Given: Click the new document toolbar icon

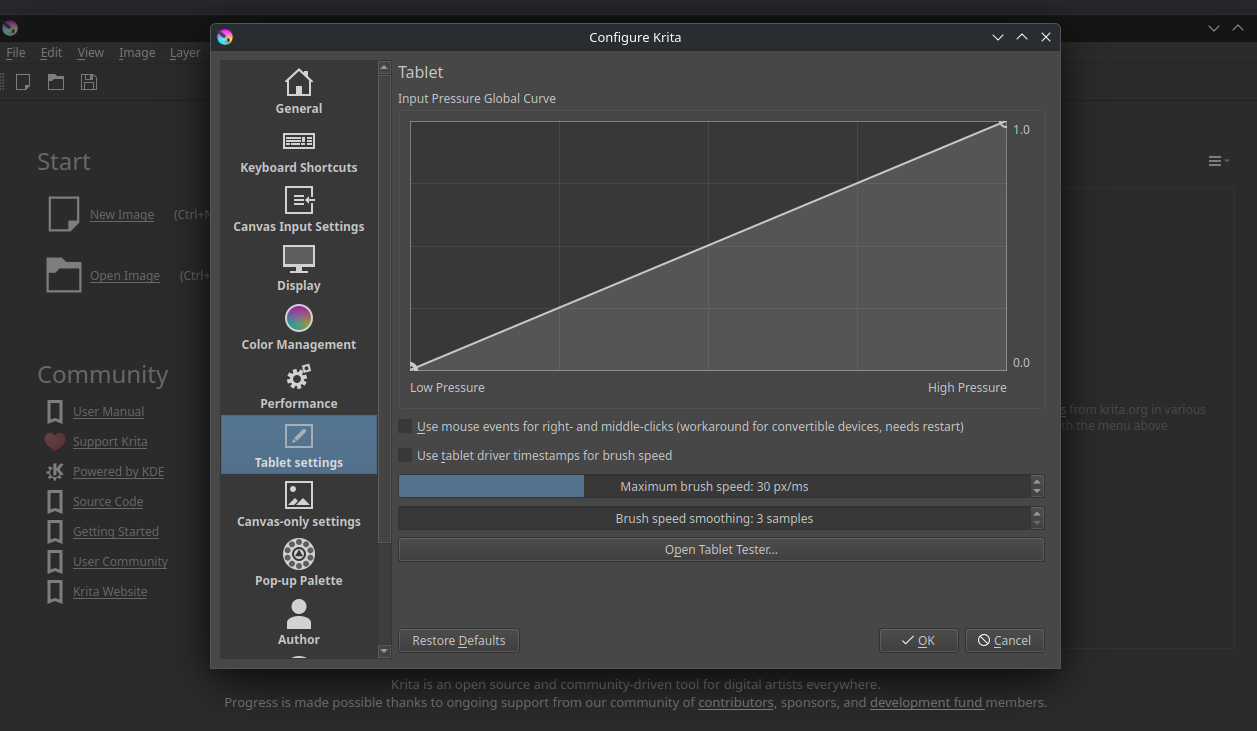Looking at the screenshot, I should click(x=23, y=82).
